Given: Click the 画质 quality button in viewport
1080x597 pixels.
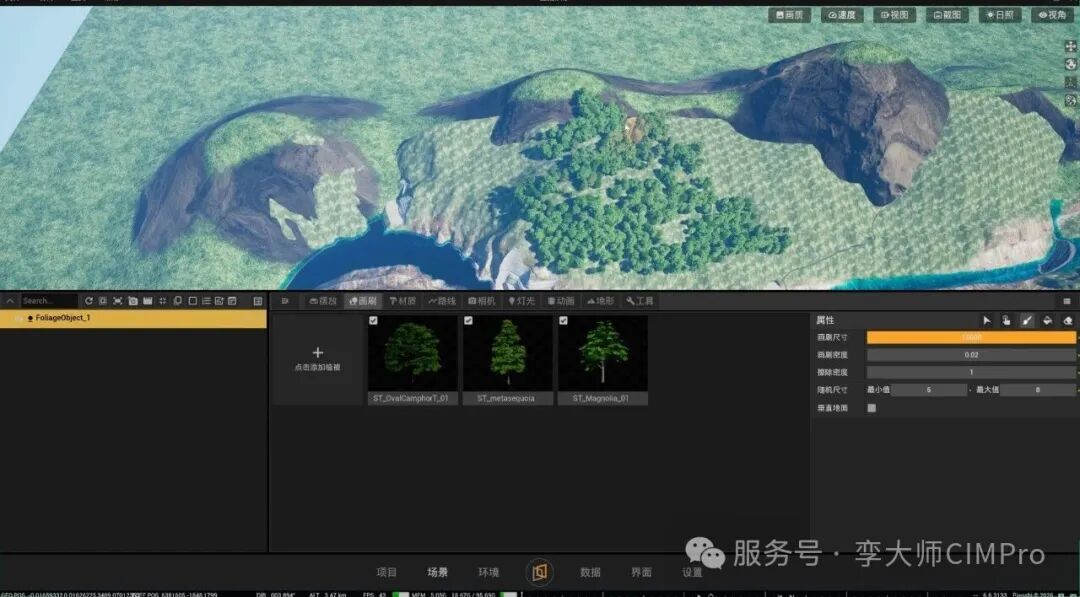Looking at the screenshot, I should (x=789, y=15).
